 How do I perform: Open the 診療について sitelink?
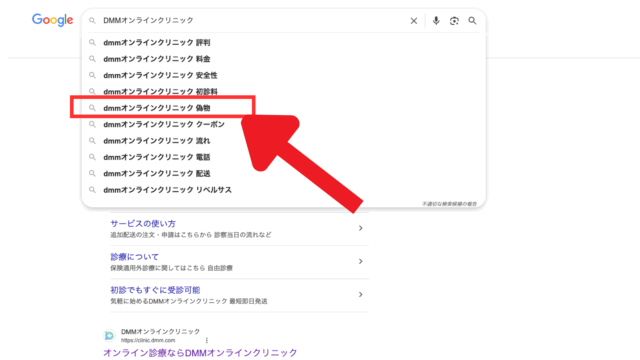pos(134,257)
